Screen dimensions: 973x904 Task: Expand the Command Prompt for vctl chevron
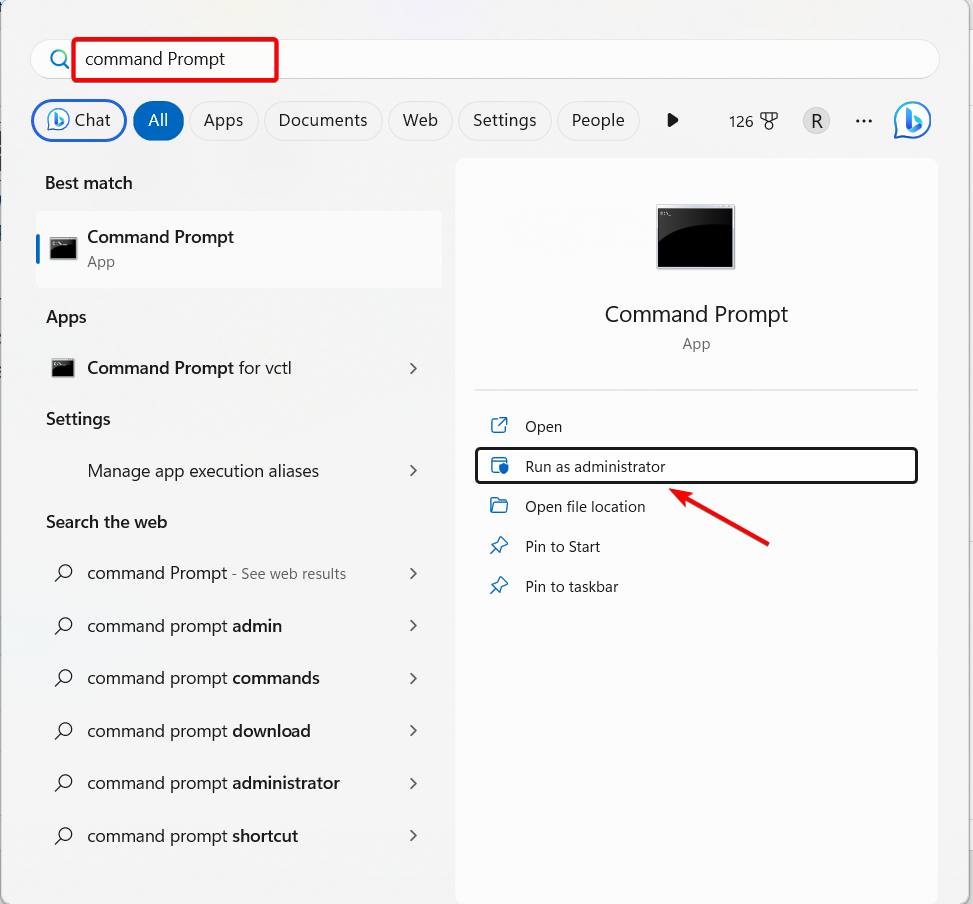point(413,369)
